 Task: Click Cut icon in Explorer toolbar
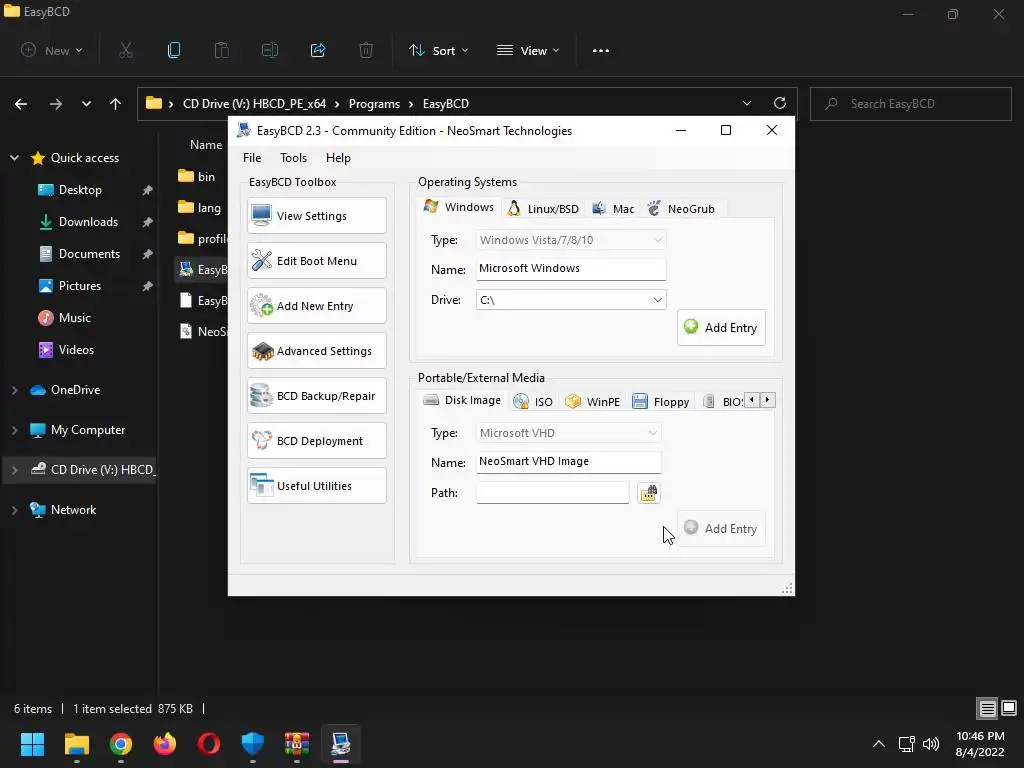[126, 50]
